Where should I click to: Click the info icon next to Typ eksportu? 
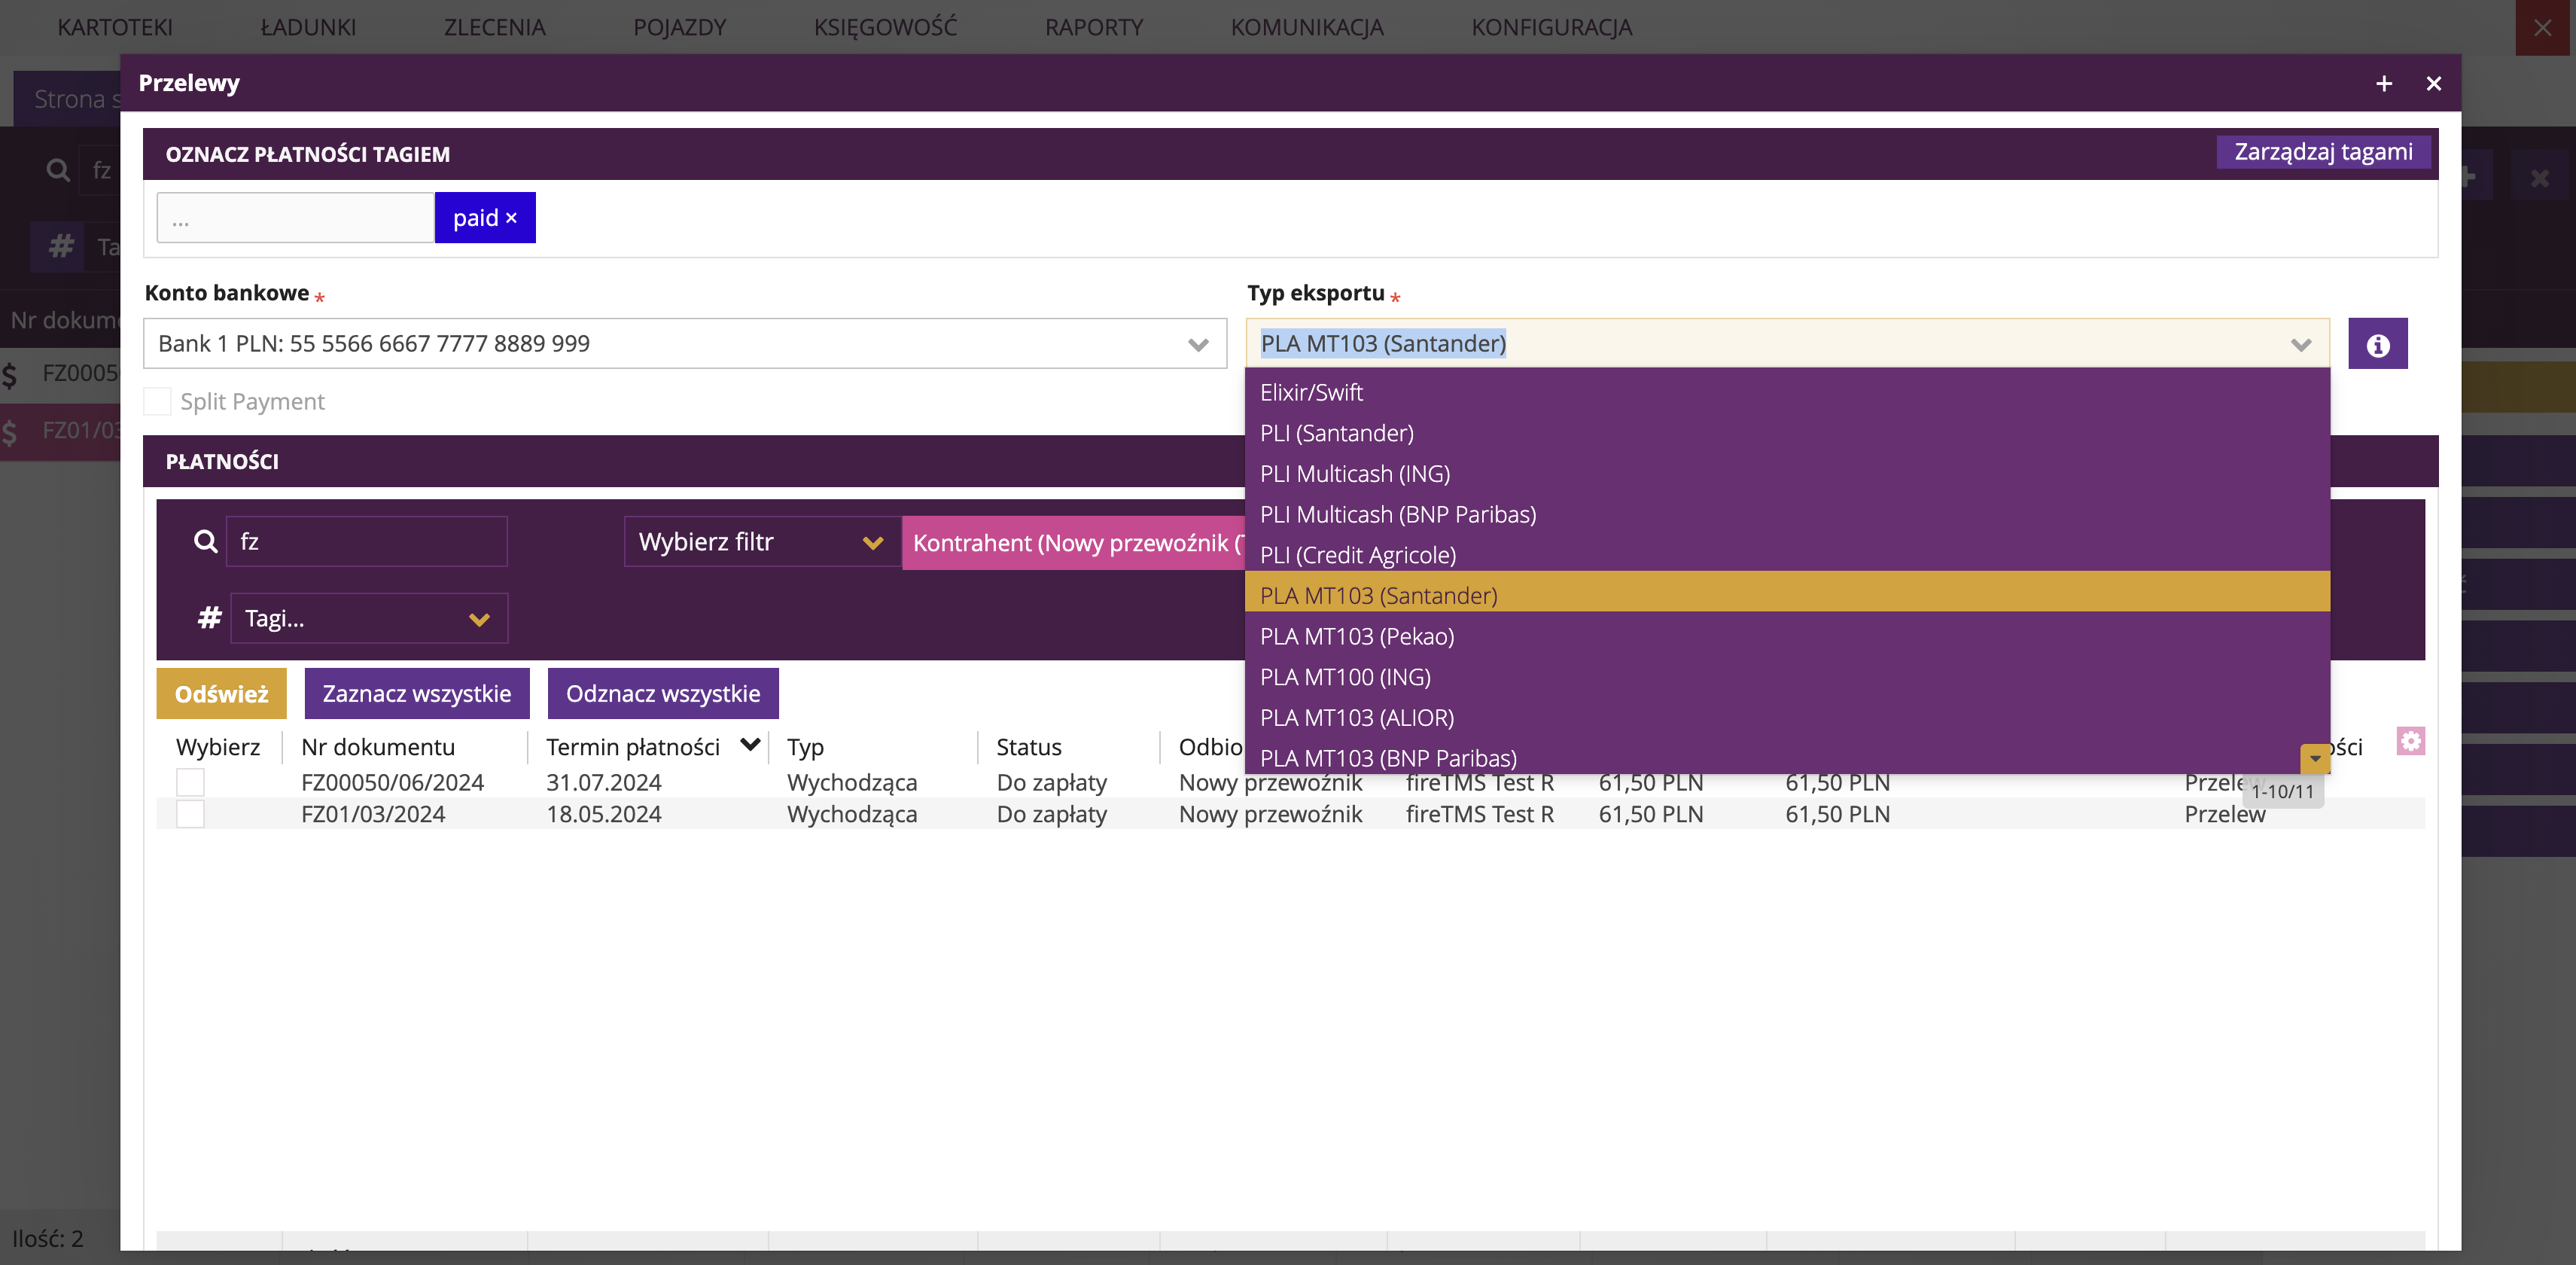pos(2377,345)
